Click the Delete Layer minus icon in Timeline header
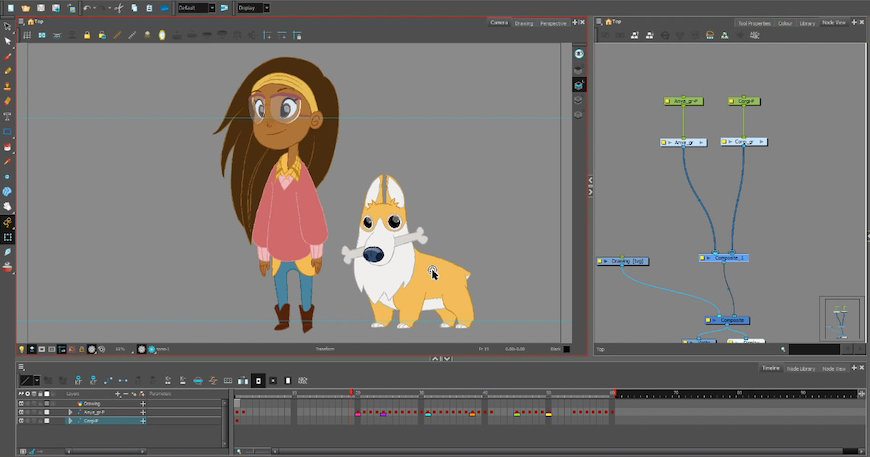 pyautogui.click(x=126, y=394)
